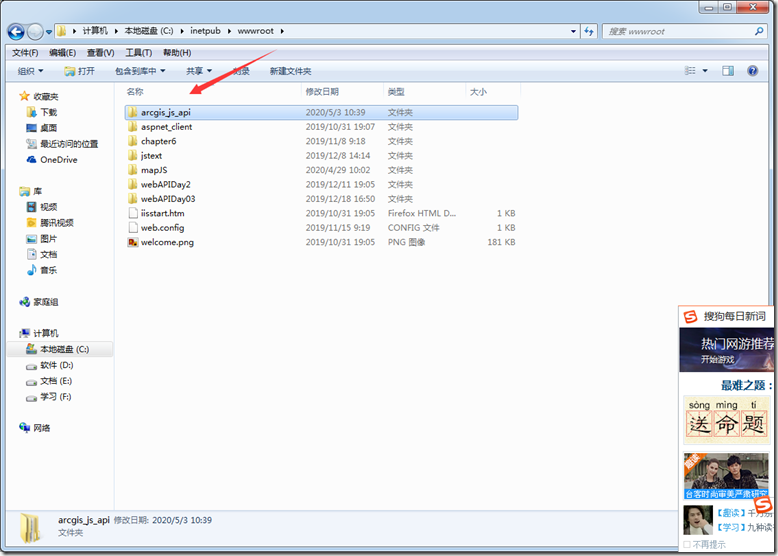Screen dimensions: 778x556
Task: Open the 热门网游推荐 banner in Sogou popup
Action: click(726, 350)
